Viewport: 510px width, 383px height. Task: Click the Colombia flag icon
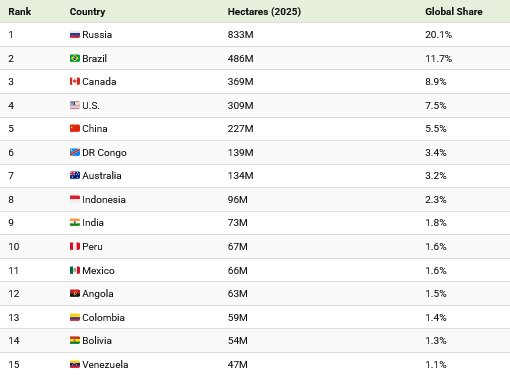coord(75,317)
